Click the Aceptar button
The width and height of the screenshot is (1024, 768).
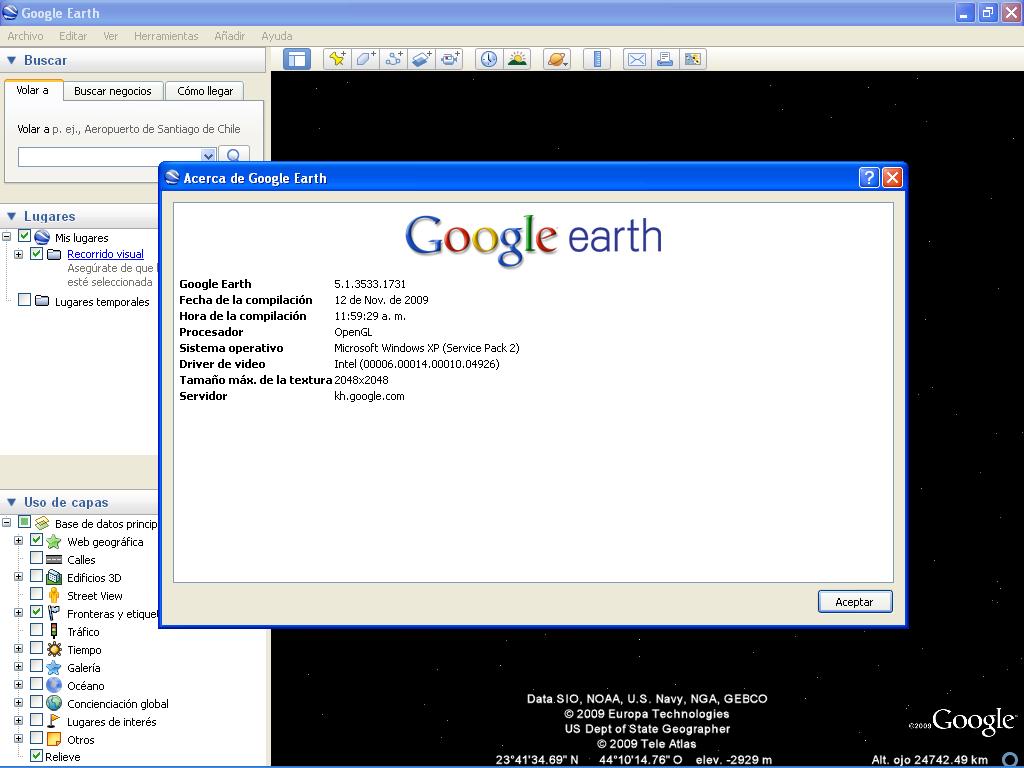pos(854,602)
